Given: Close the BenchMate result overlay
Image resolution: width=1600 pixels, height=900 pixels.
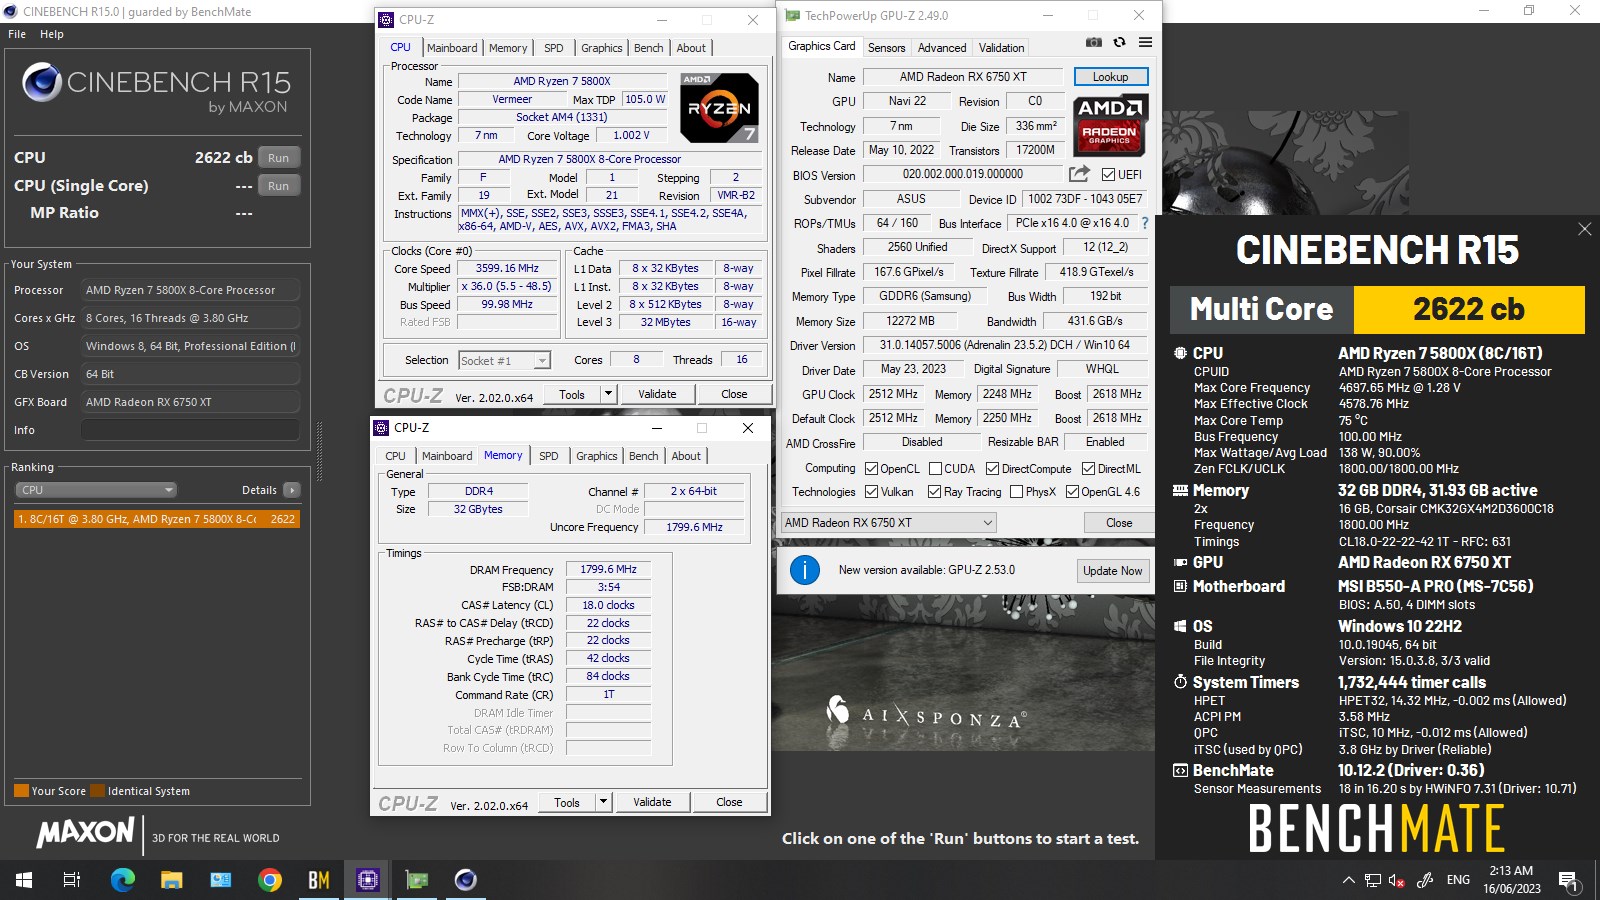Looking at the screenshot, I should (1584, 229).
